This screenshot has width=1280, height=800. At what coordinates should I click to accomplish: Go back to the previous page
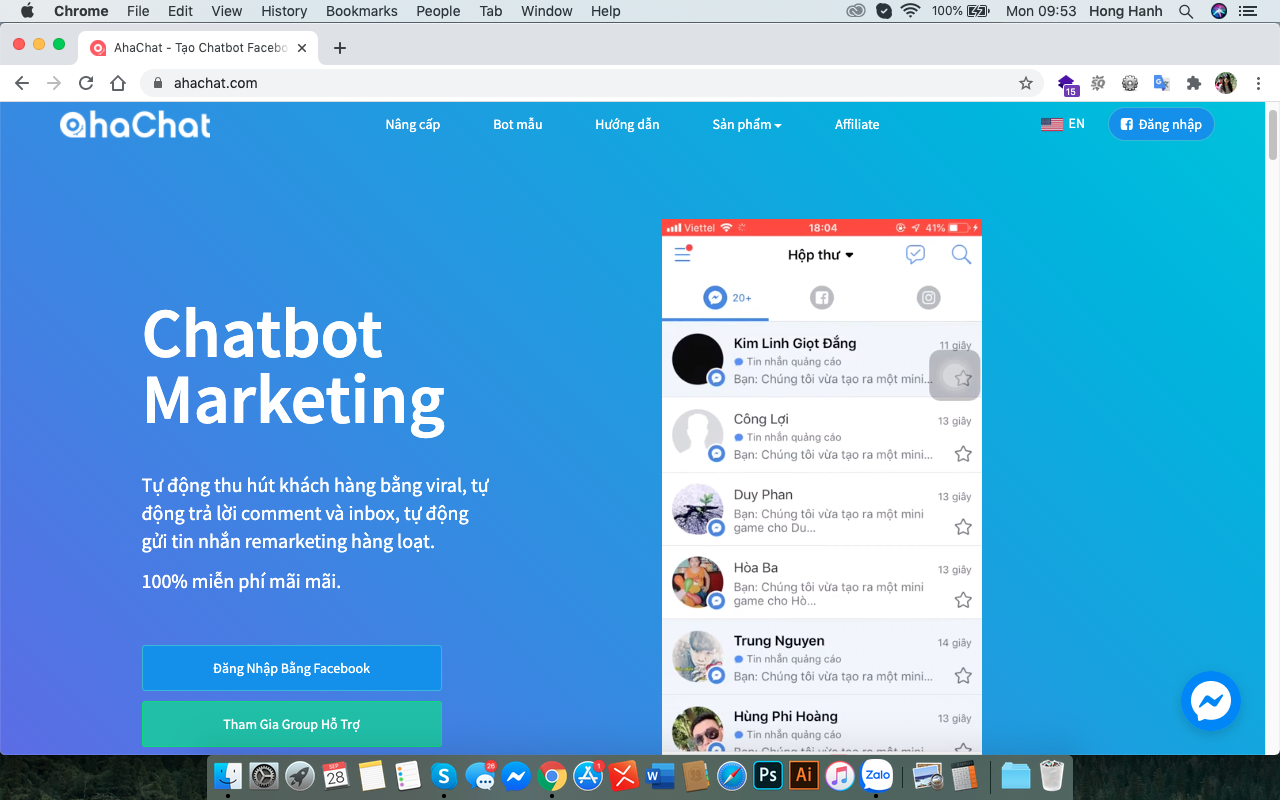click(22, 83)
